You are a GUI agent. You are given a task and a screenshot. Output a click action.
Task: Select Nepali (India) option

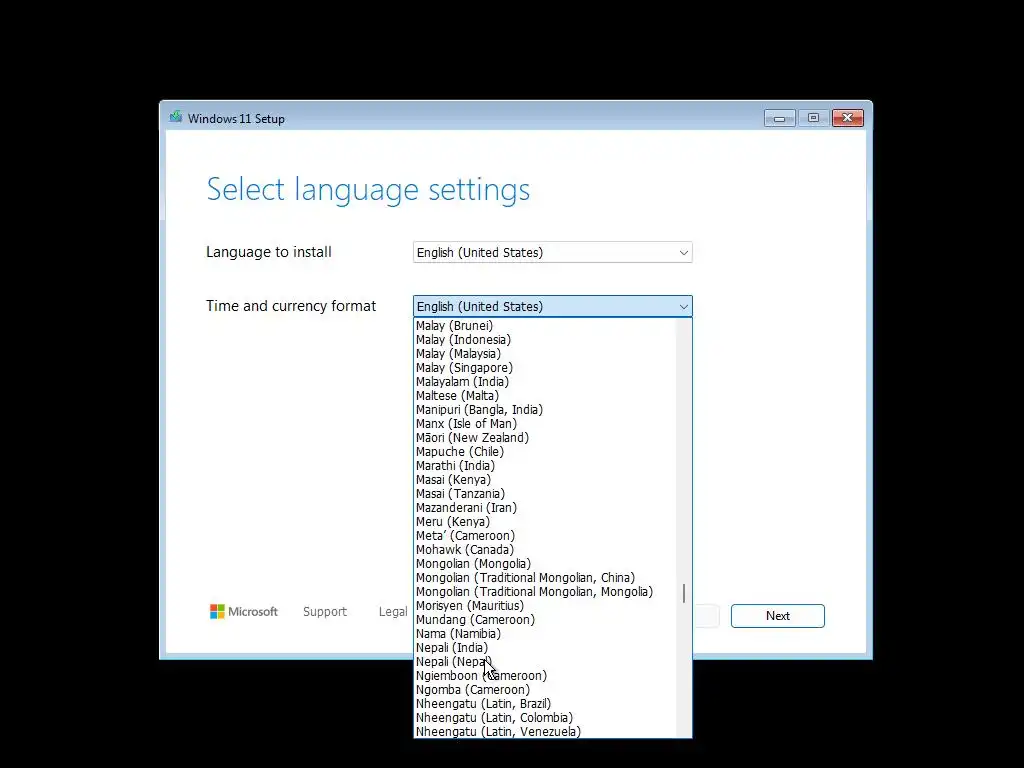545,648
